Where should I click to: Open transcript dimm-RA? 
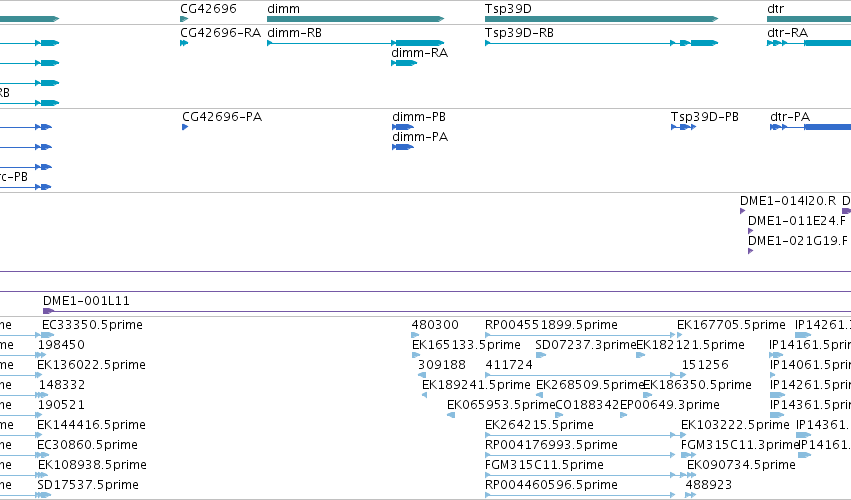coord(420,53)
